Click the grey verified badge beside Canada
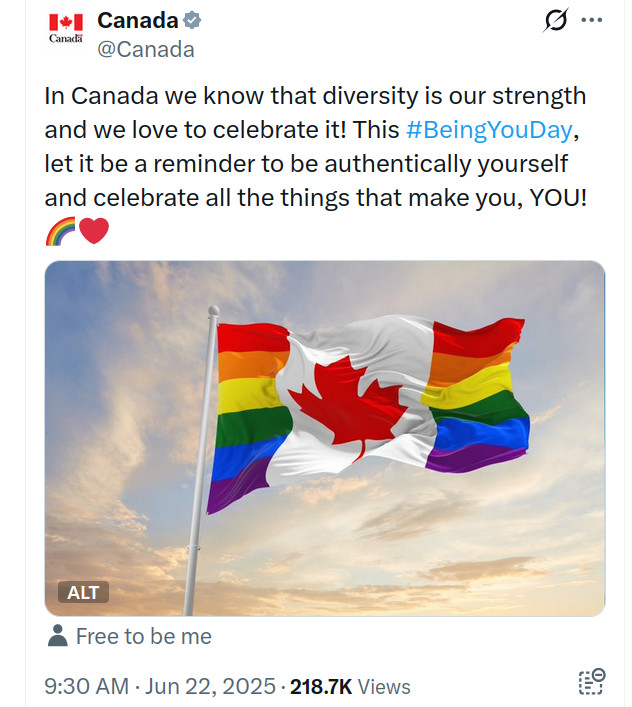632x707 pixels. 194,20
